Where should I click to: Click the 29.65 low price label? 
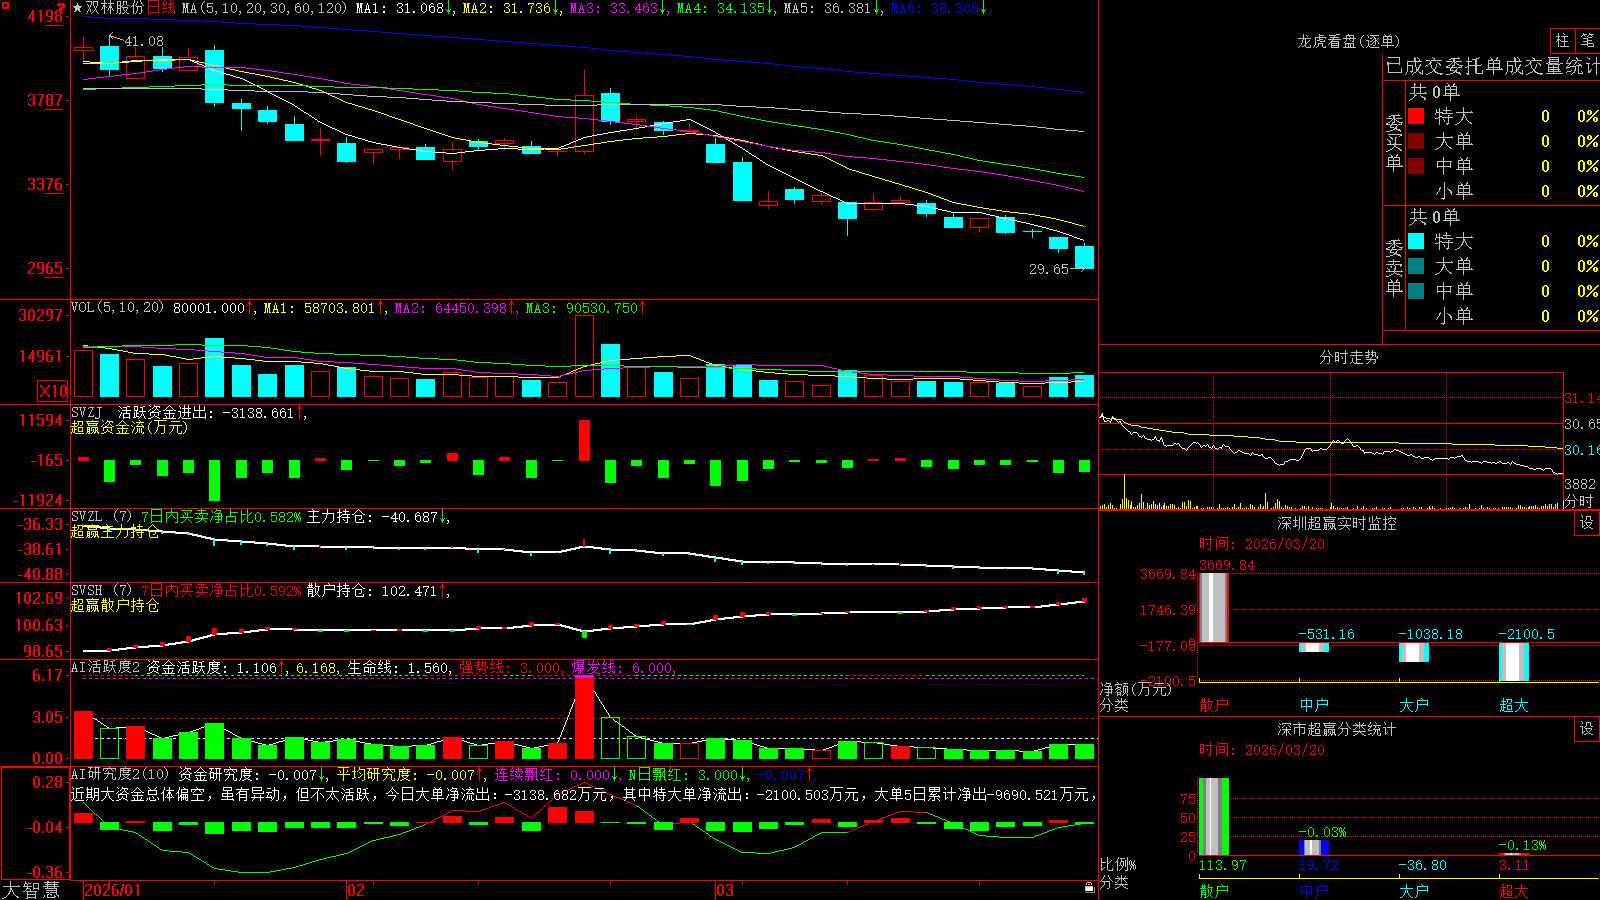coord(1049,269)
